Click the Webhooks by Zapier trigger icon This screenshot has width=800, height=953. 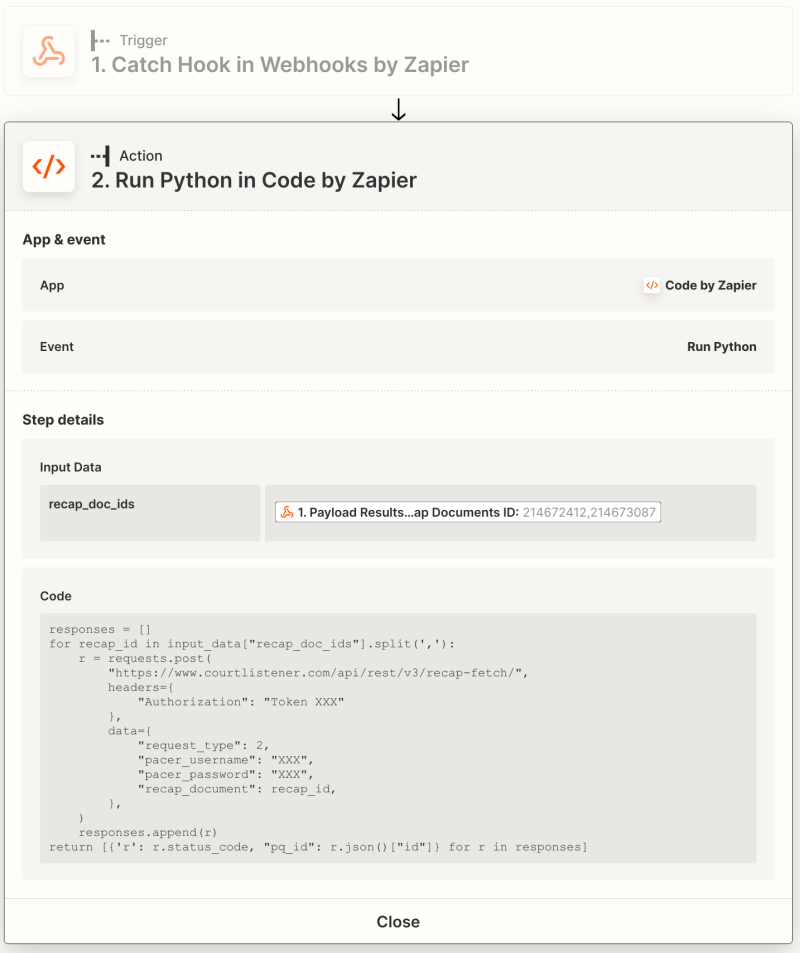pos(49,51)
